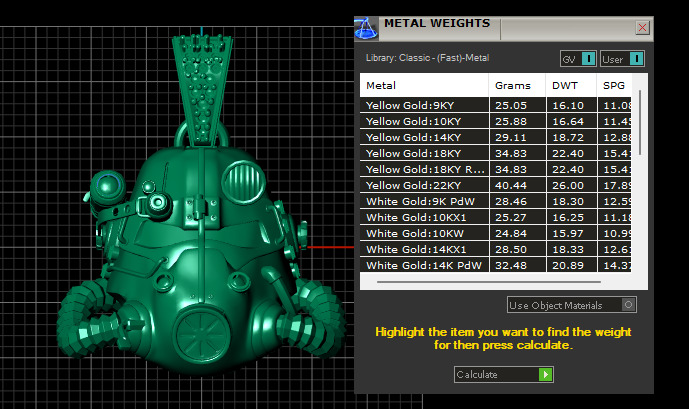Image resolution: width=689 pixels, height=409 pixels.
Task: Enable Use Object Materials option
Action: 572,305
